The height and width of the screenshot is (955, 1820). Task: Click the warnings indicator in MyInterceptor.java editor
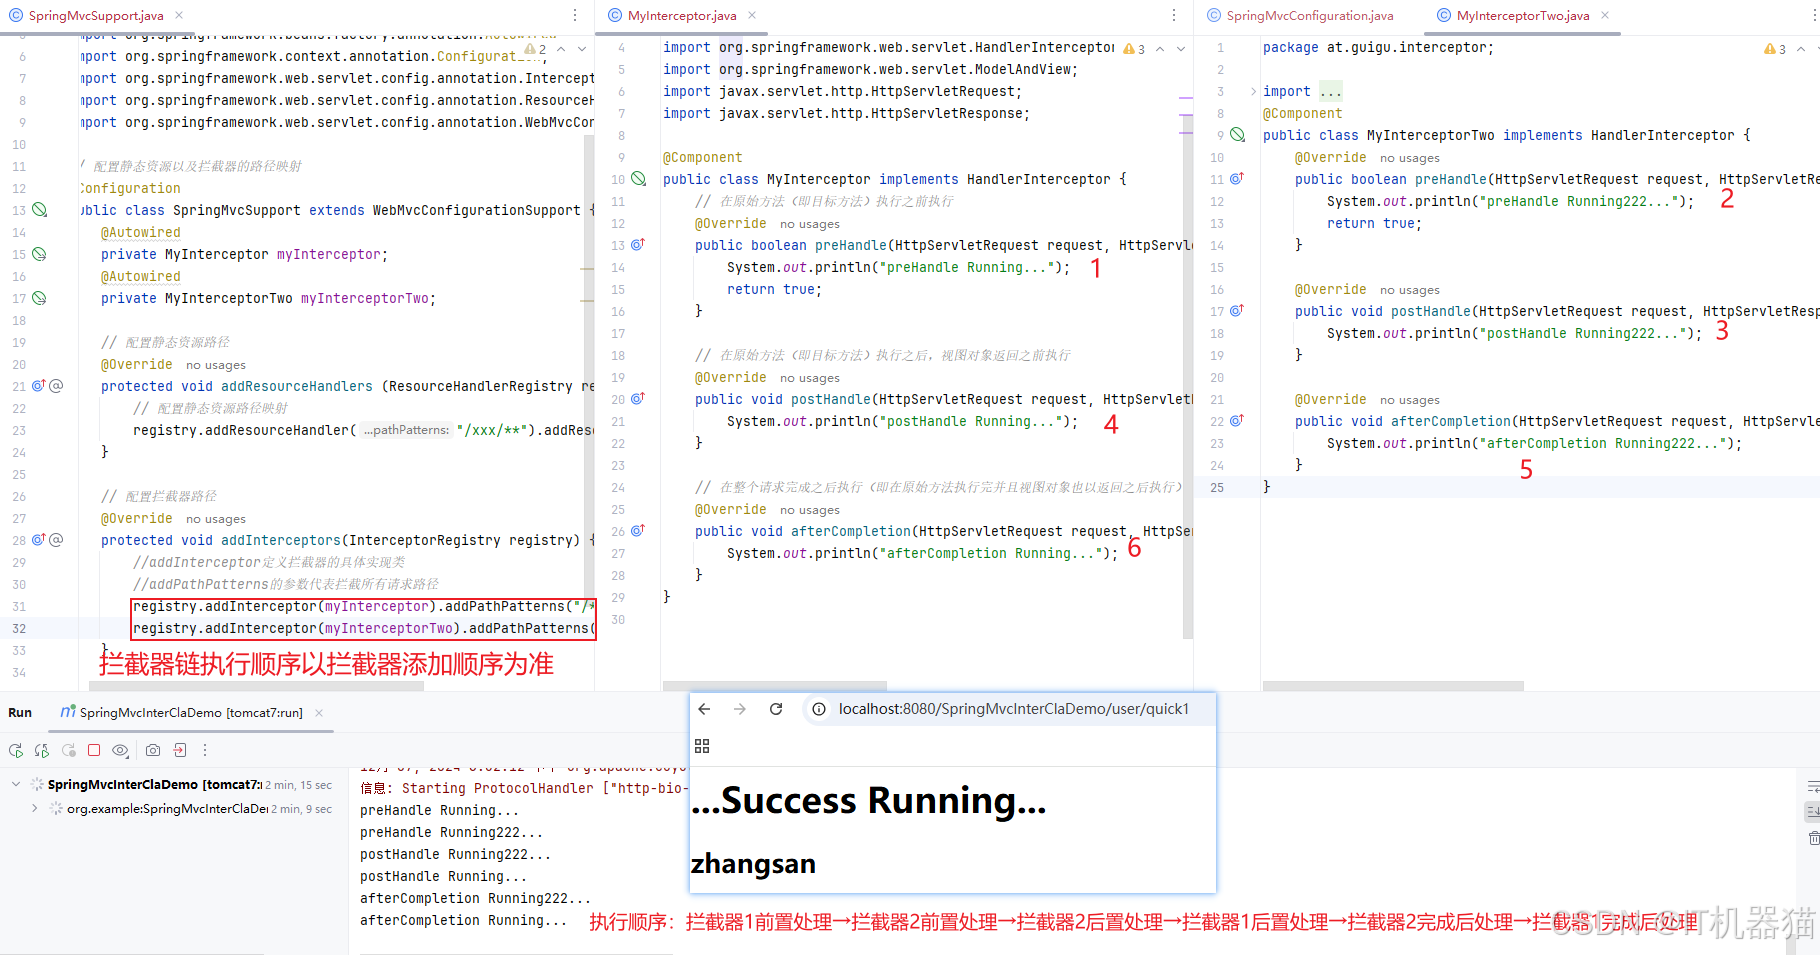pos(1134,48)
